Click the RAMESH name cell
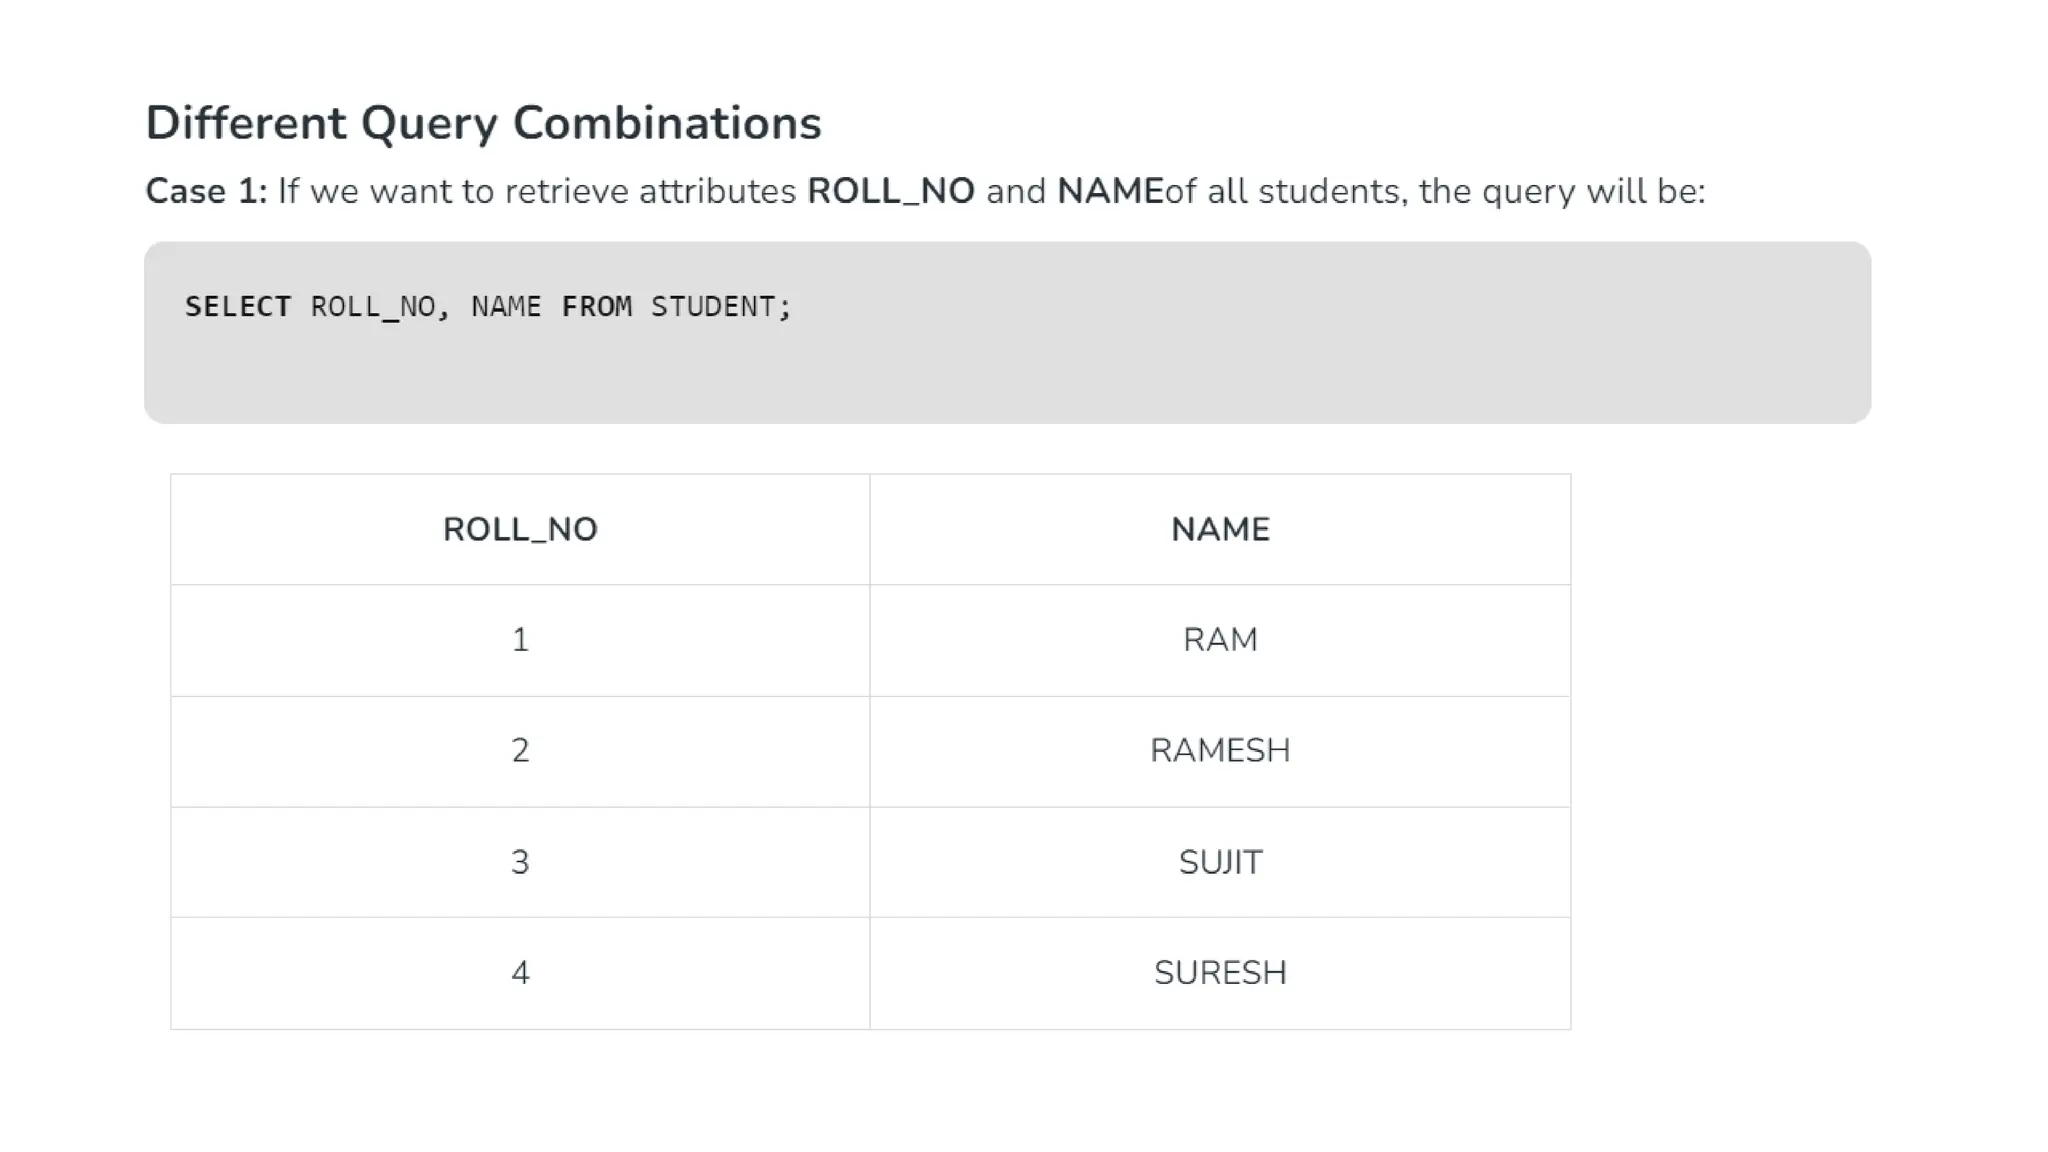This screenshot has height=1152, width=2048. tap(1220, 751)
